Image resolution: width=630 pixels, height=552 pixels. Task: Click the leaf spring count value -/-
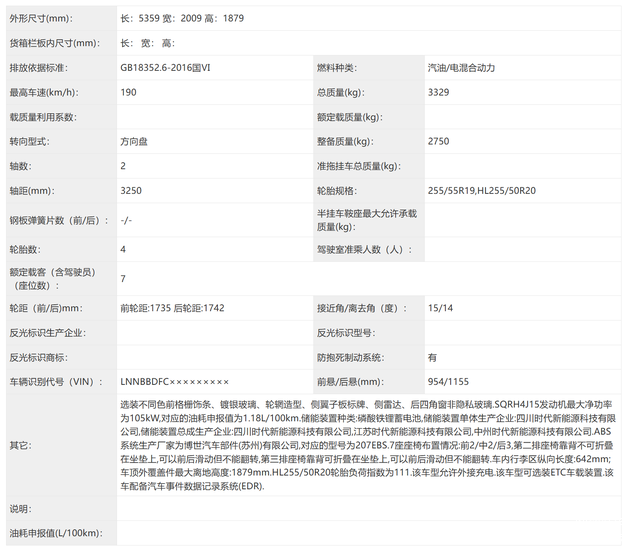126,219
